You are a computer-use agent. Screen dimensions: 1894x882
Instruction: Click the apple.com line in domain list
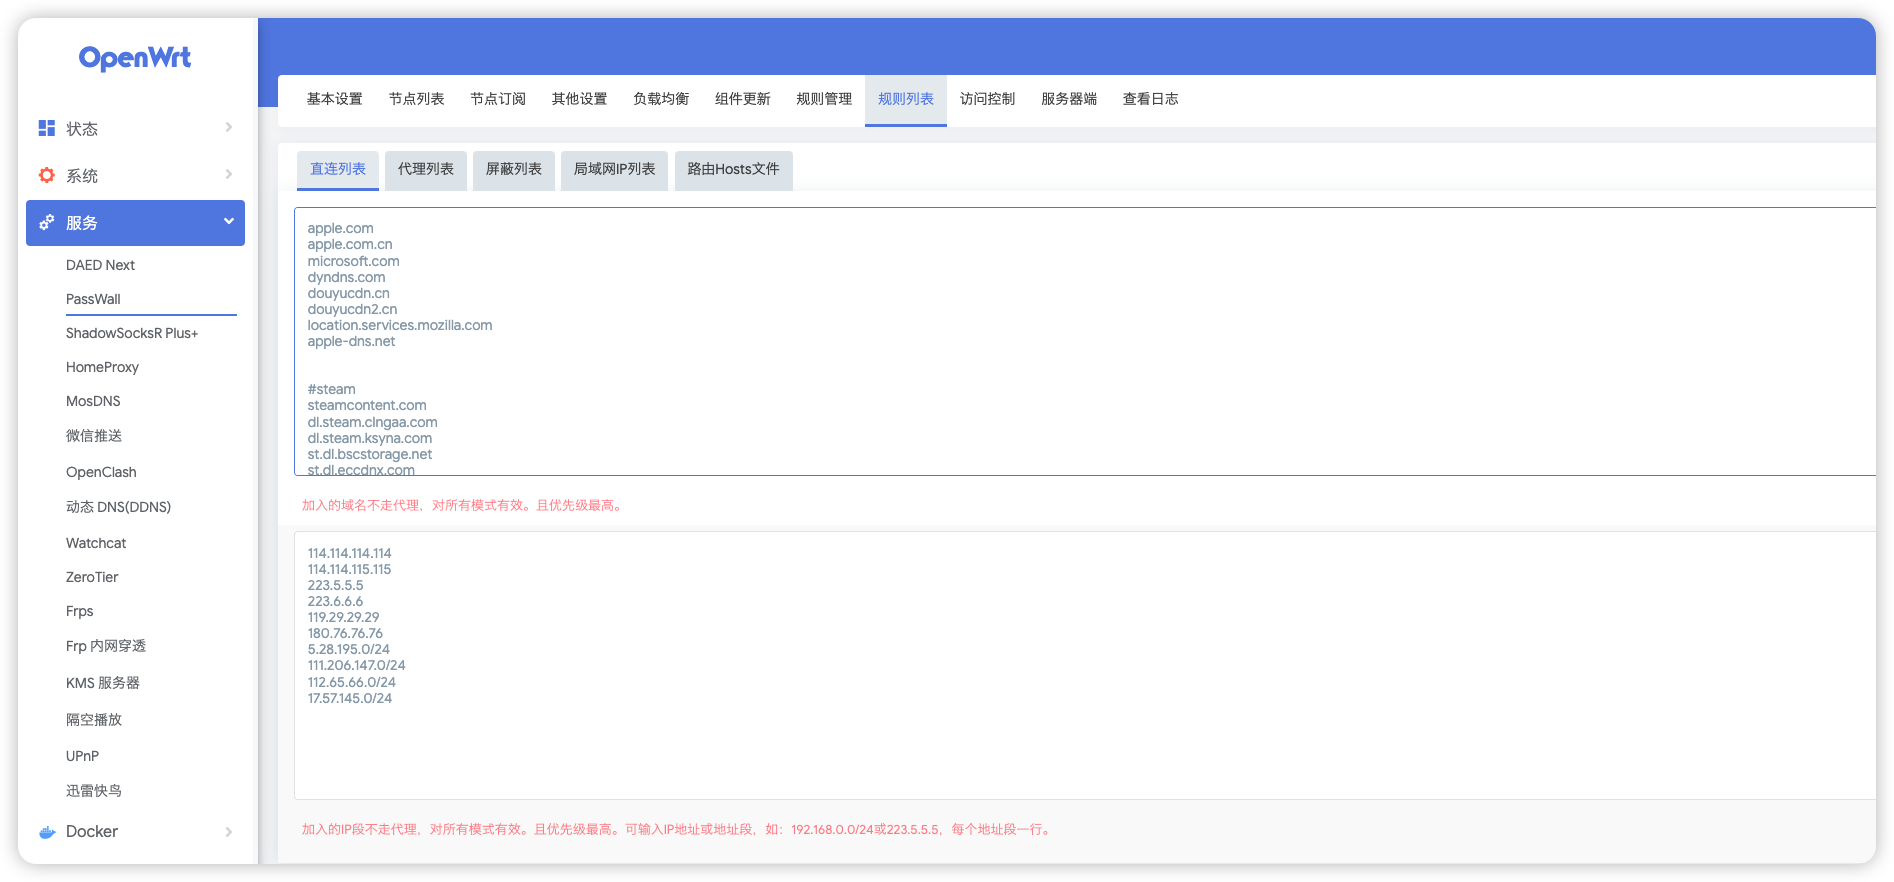point(340,228)
